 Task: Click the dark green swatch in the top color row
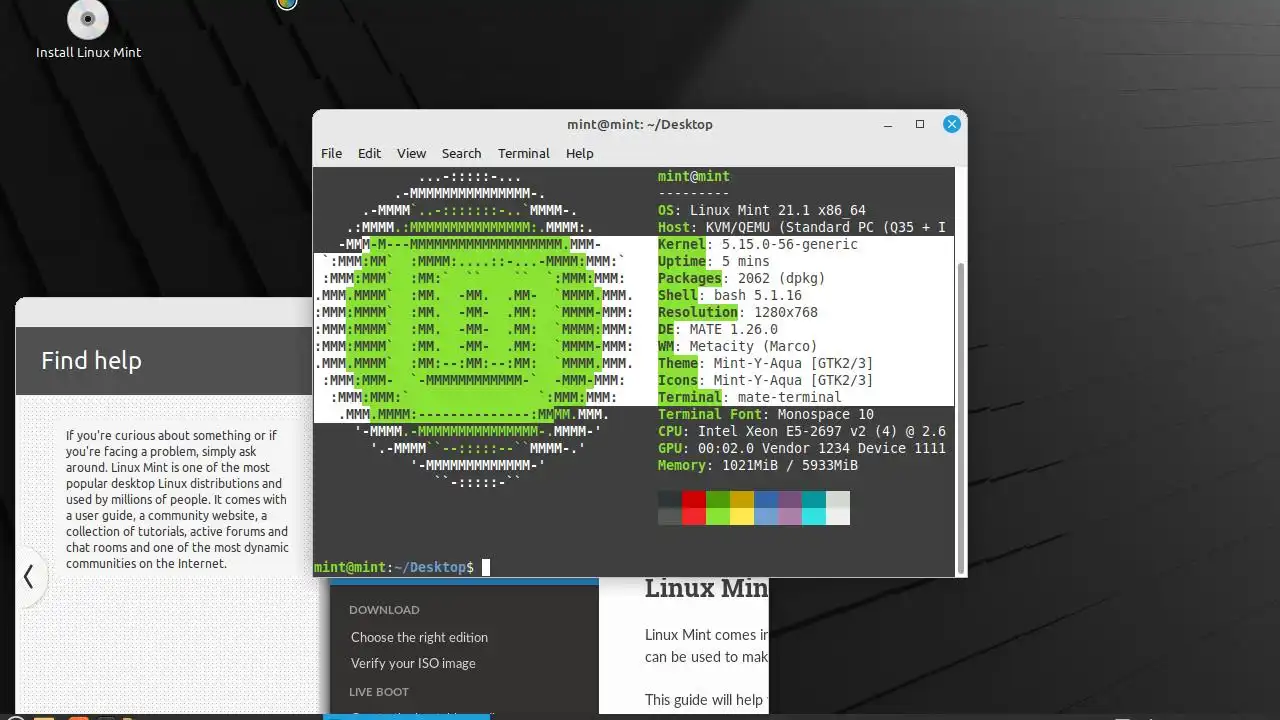click(x=718, y=499)
